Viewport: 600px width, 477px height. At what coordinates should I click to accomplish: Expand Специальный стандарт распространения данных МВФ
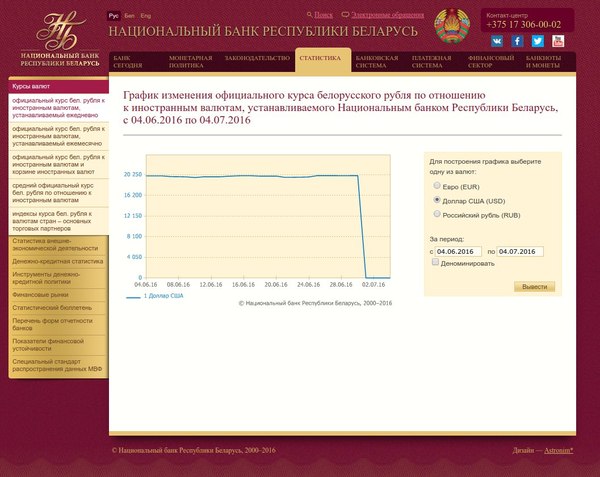coord(57,365)
